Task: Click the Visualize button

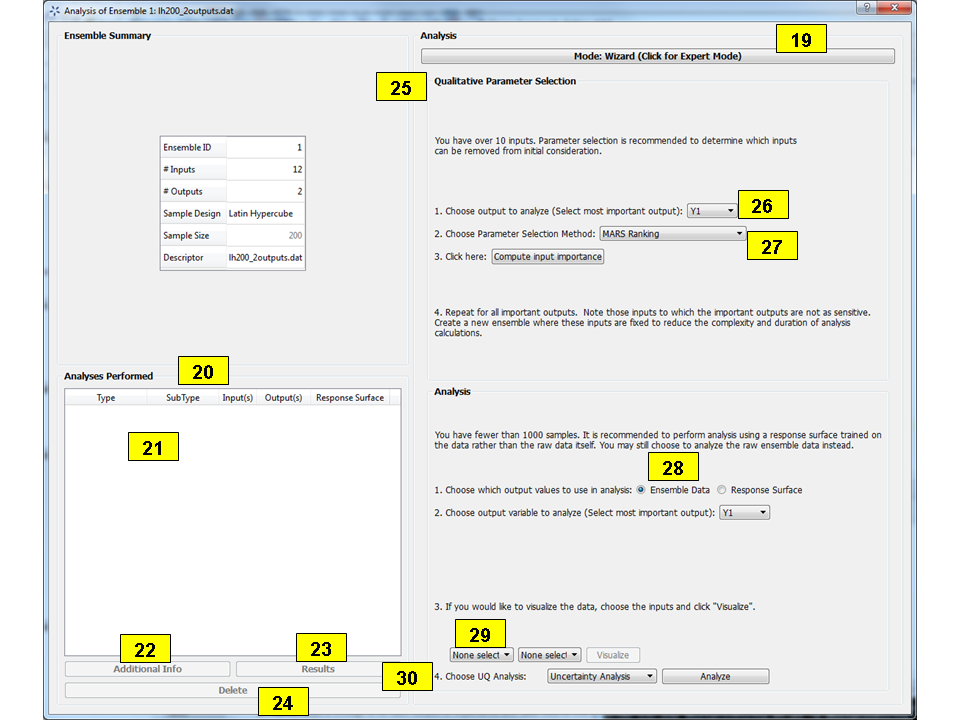Action: (x=613, y=655)
